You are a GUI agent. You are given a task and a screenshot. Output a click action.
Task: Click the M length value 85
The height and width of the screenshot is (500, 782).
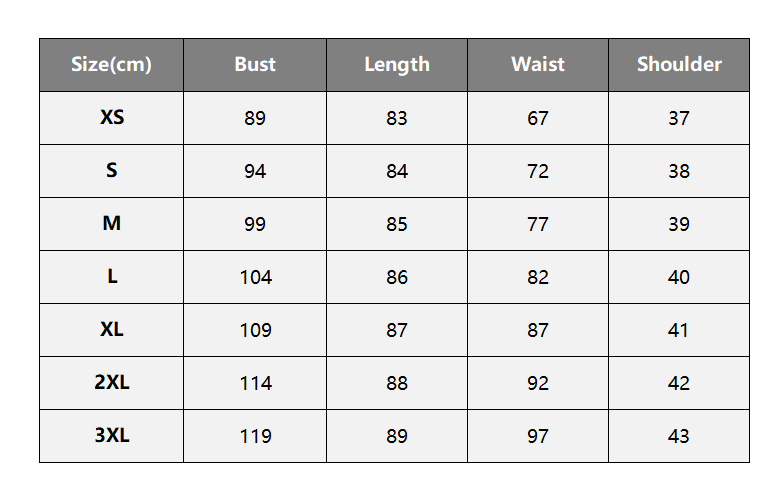397,224
